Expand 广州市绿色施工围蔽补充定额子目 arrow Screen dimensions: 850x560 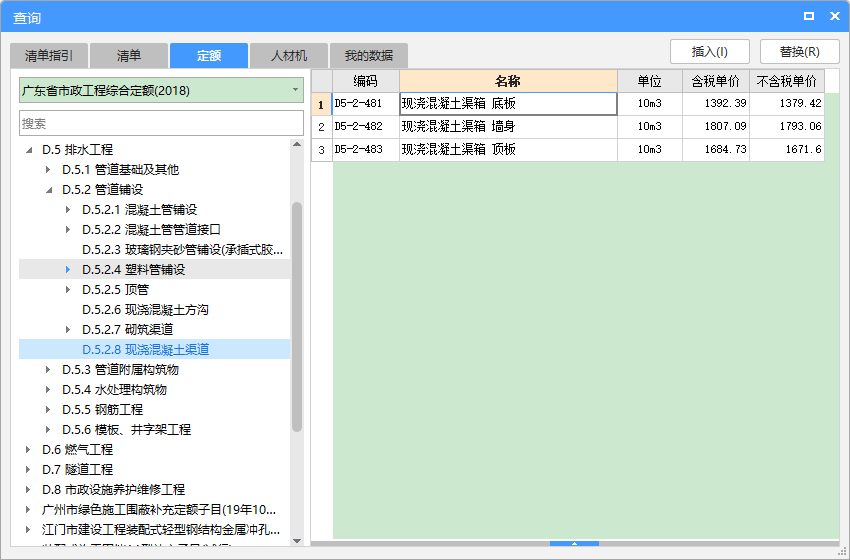coord(28,510)
